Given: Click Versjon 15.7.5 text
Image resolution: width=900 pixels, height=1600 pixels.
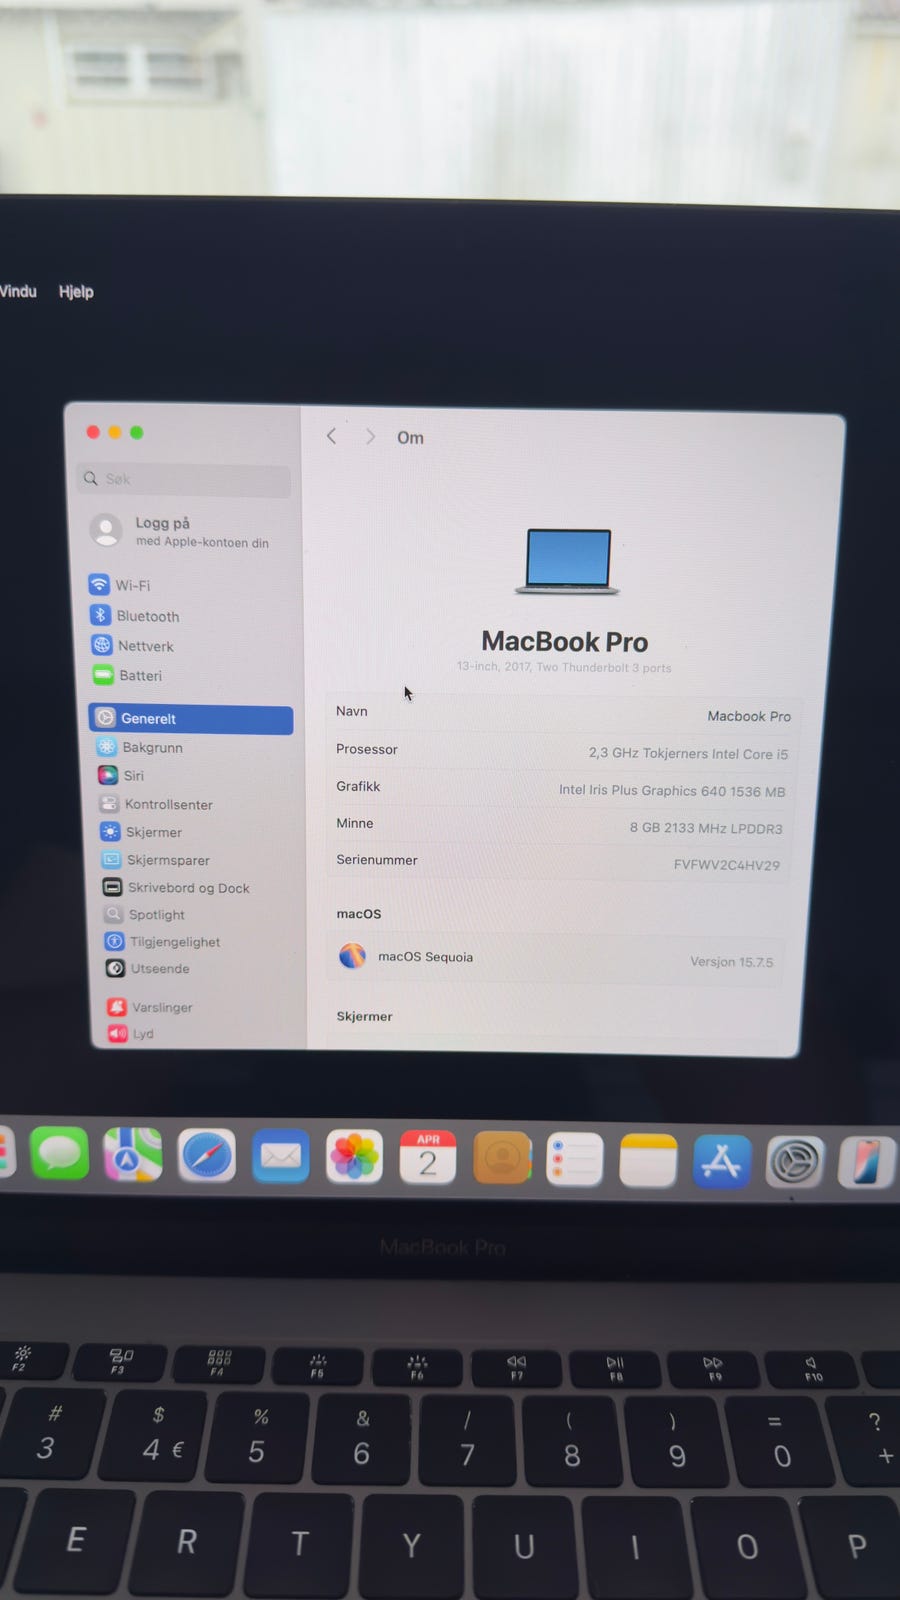Looking at the screenshot, I should [x=732, y=962].
